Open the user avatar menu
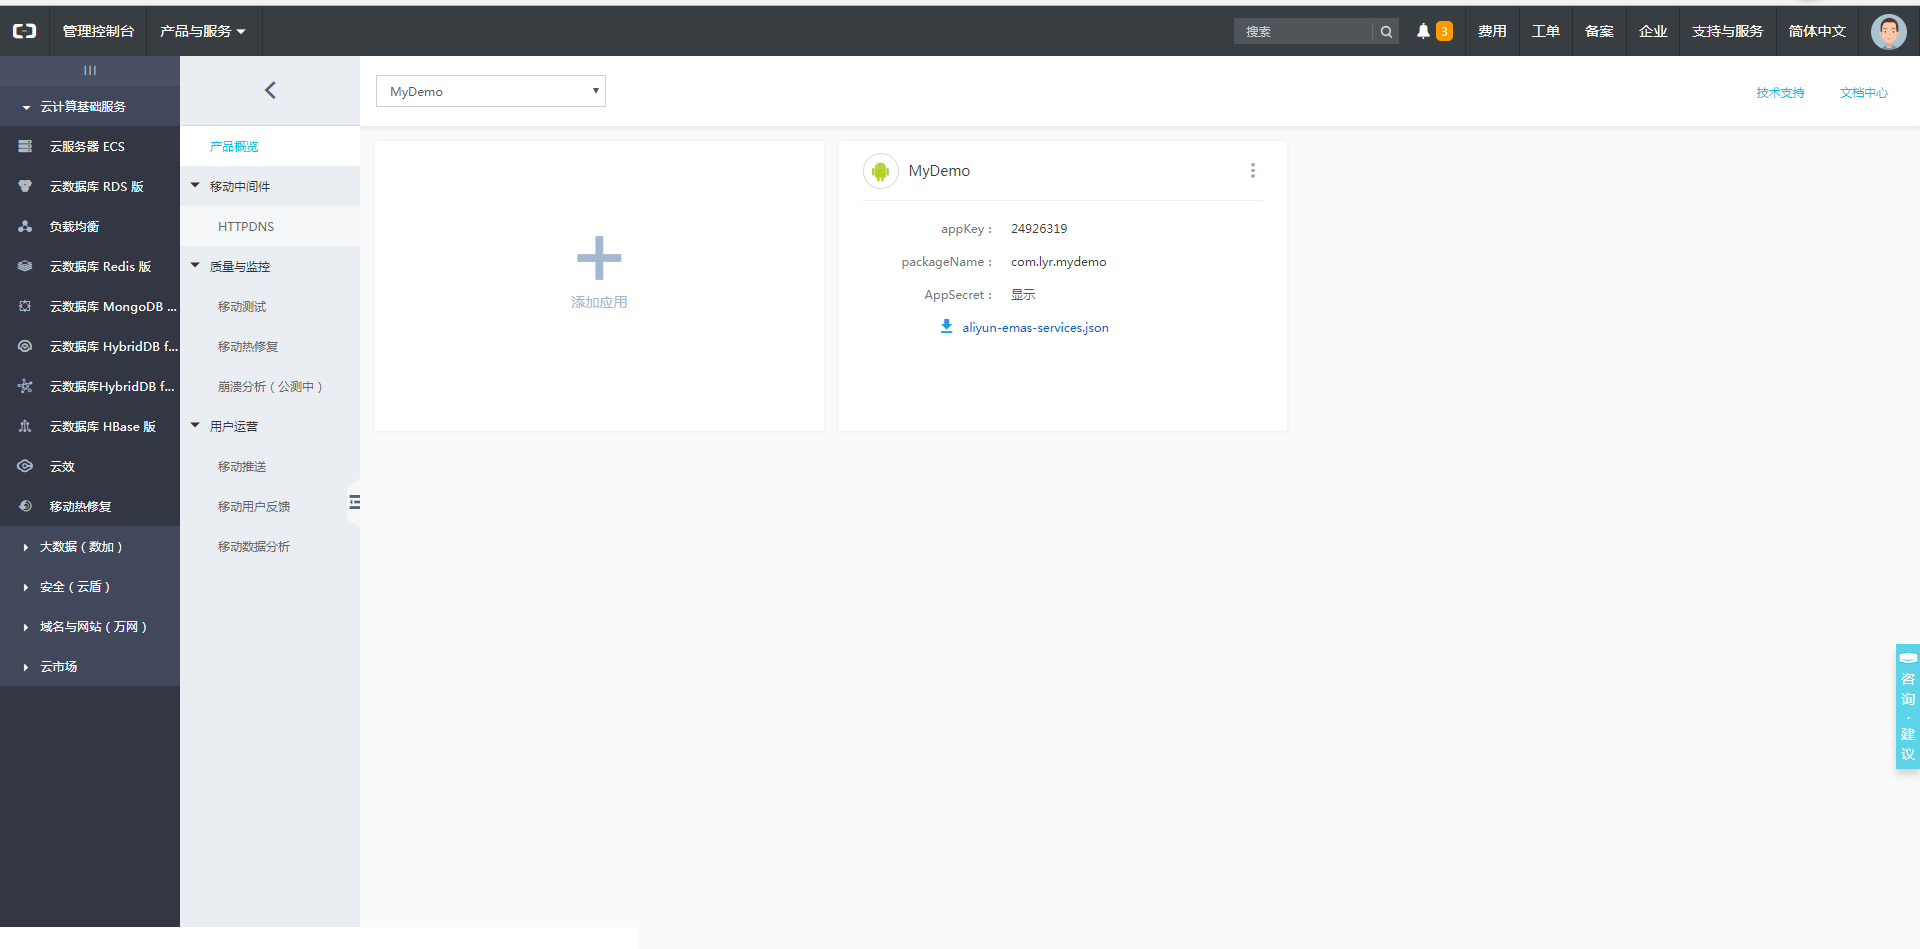This screenshot has width=1920, height=949. [1888, 32]
